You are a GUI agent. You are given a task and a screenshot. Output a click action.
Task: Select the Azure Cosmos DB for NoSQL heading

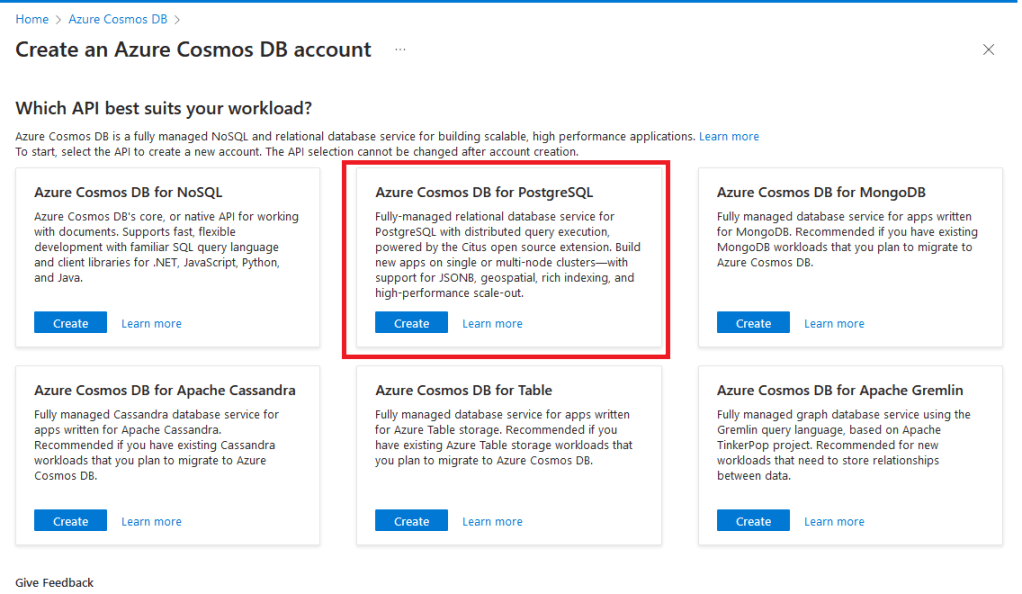(x=128, y=192)
